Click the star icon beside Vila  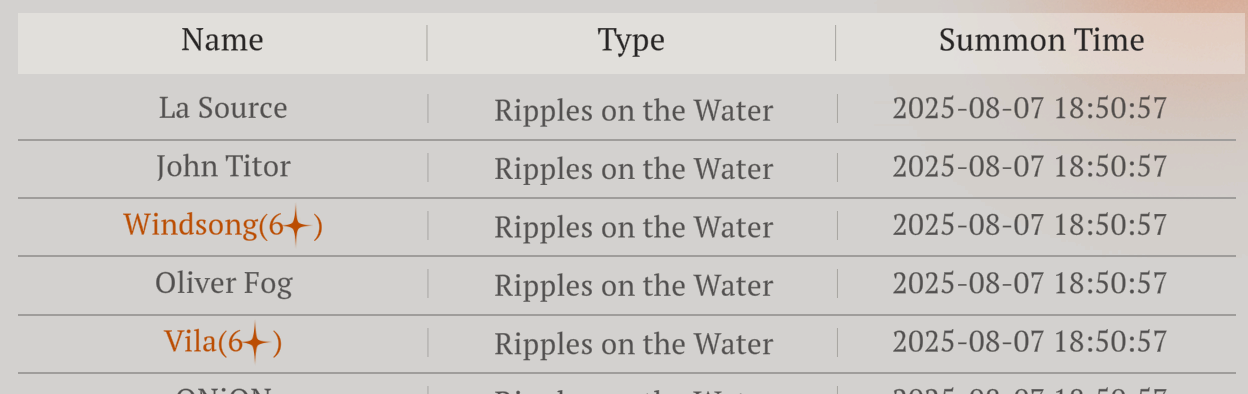257,344
